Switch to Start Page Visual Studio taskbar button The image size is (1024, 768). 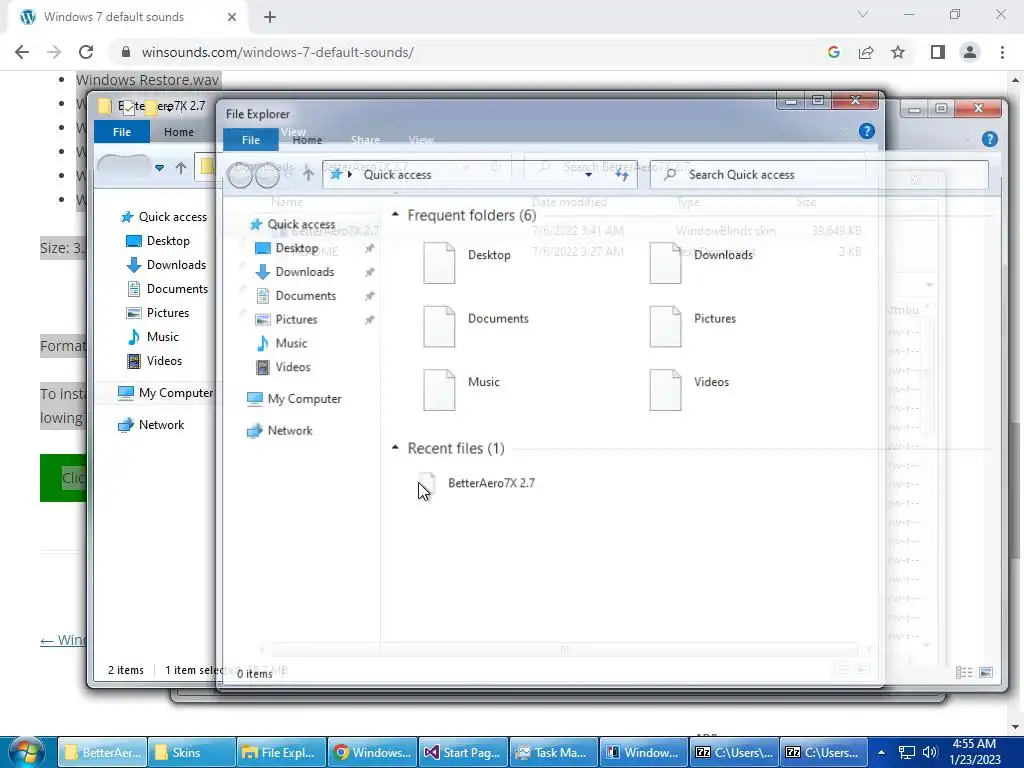click(464, 752)
